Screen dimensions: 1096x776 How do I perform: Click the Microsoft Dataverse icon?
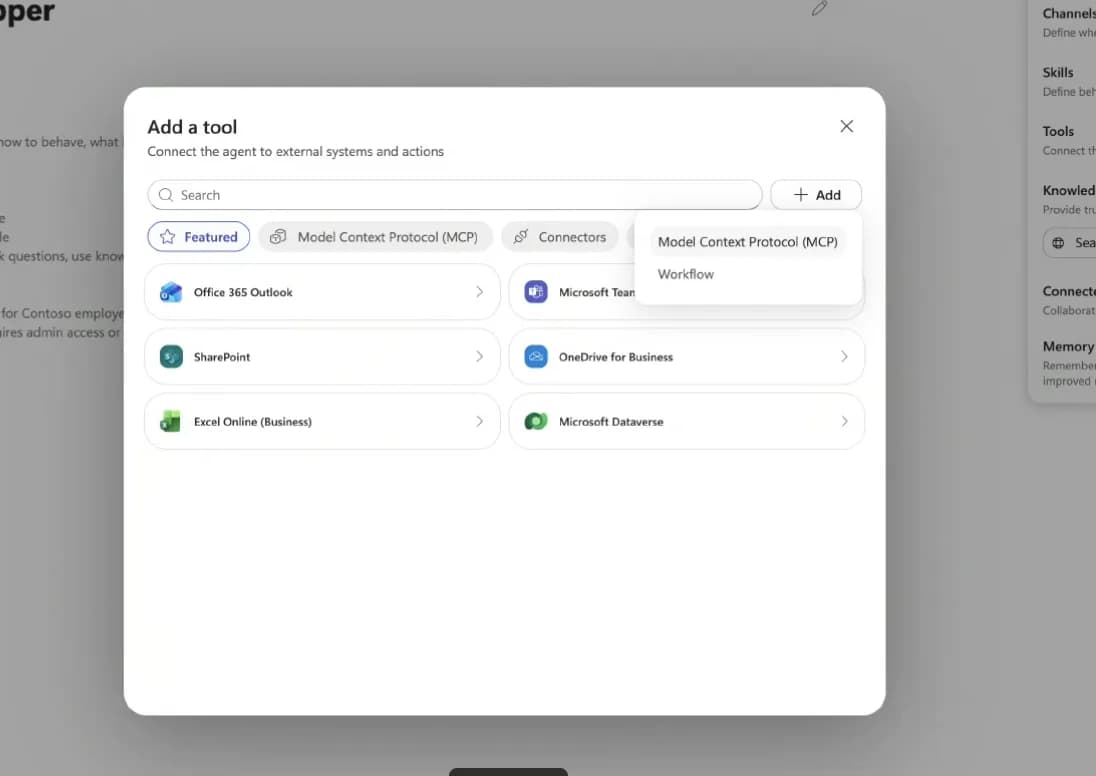coord(536,422)
